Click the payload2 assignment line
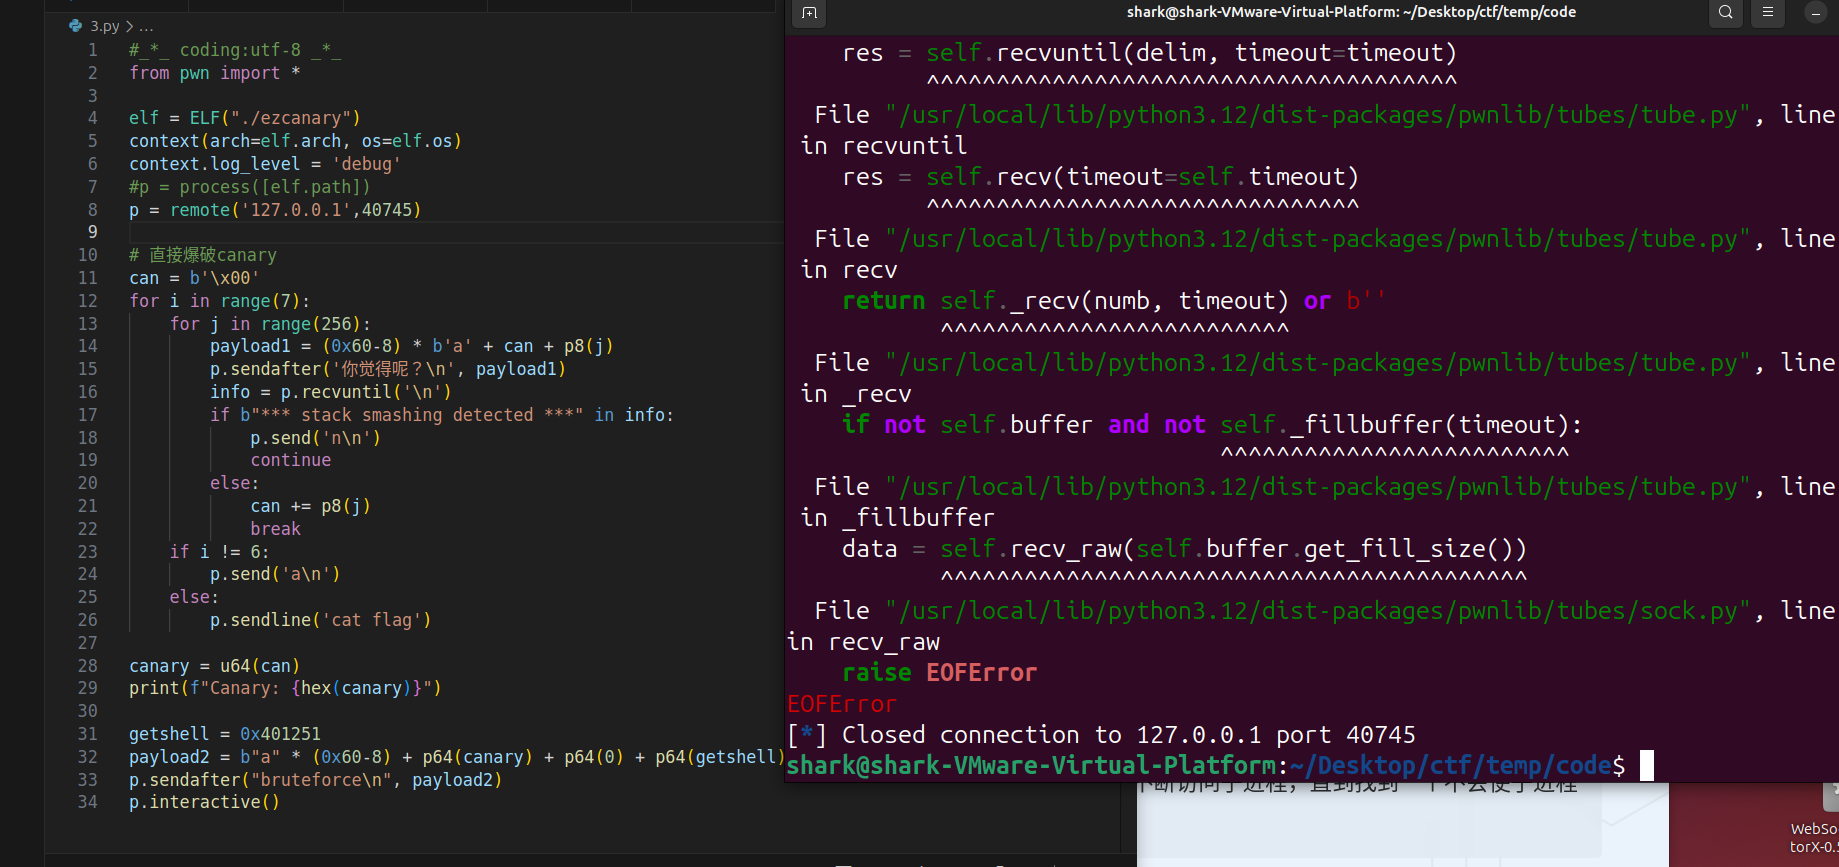 coord(457,757)
